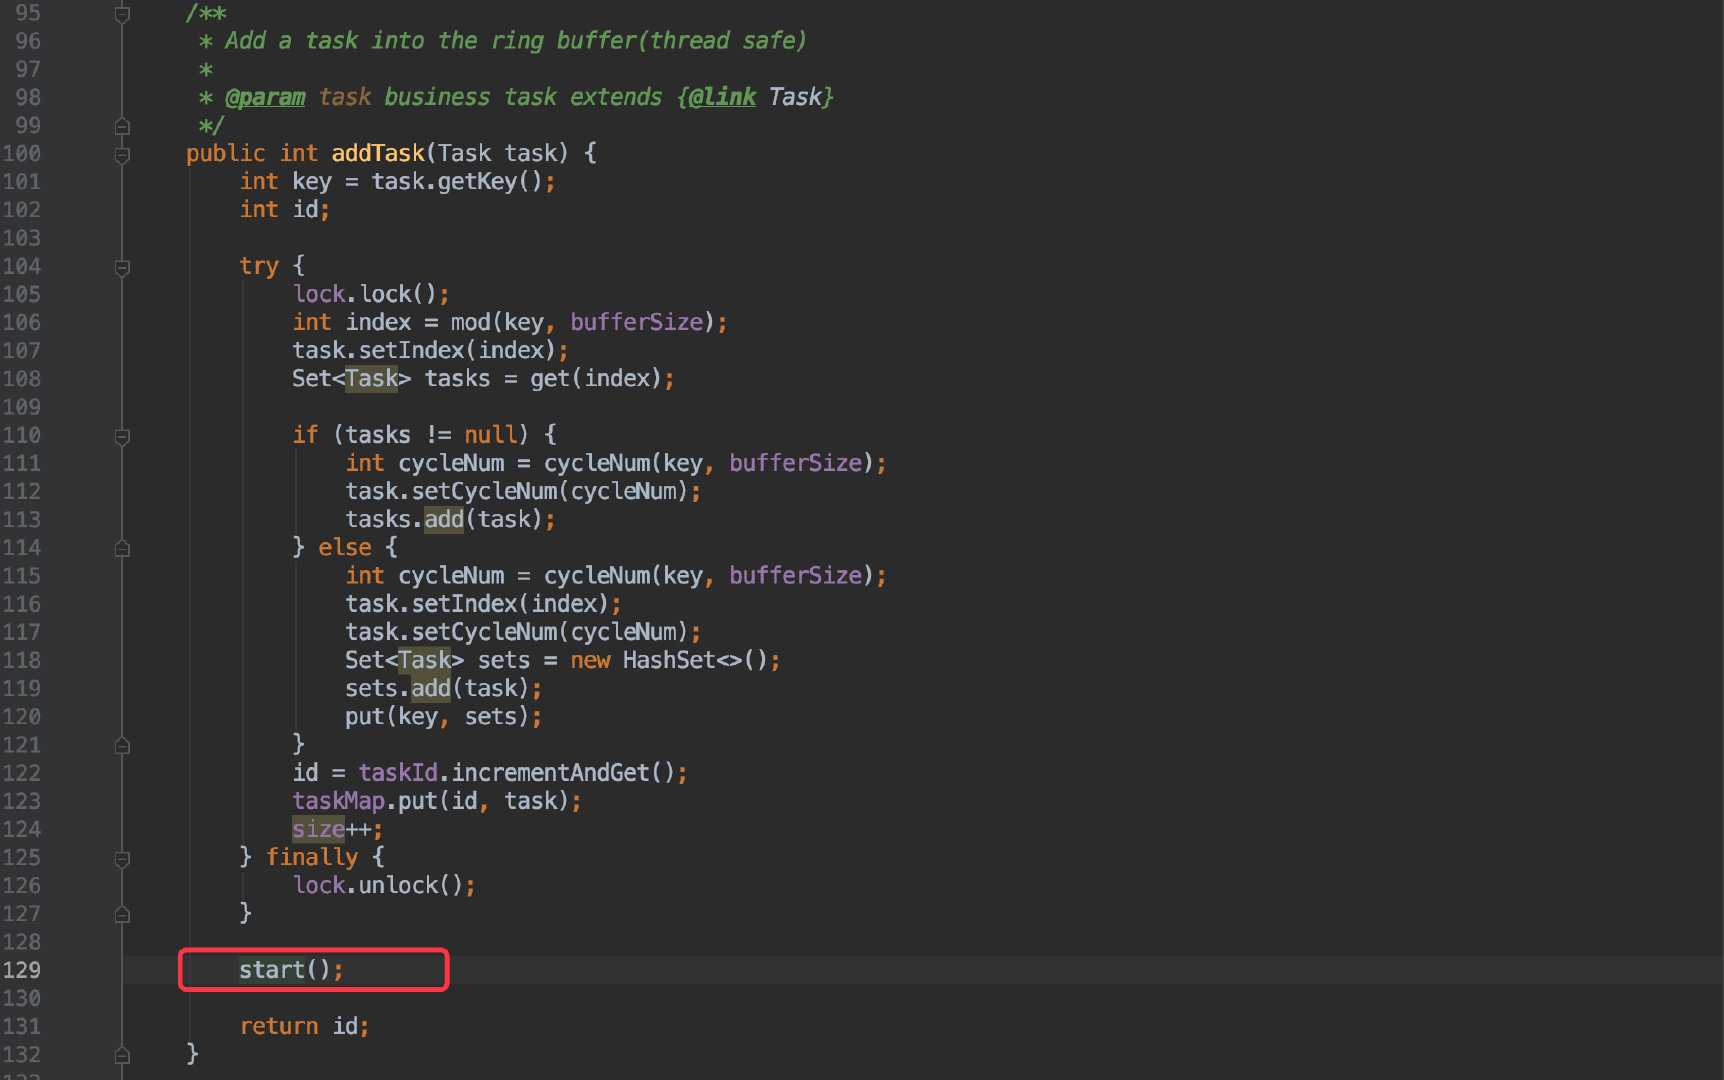This screenshot has width=1724, height=1080.
Task: Click line number 105 in the gutter
Action: [22, 295]
